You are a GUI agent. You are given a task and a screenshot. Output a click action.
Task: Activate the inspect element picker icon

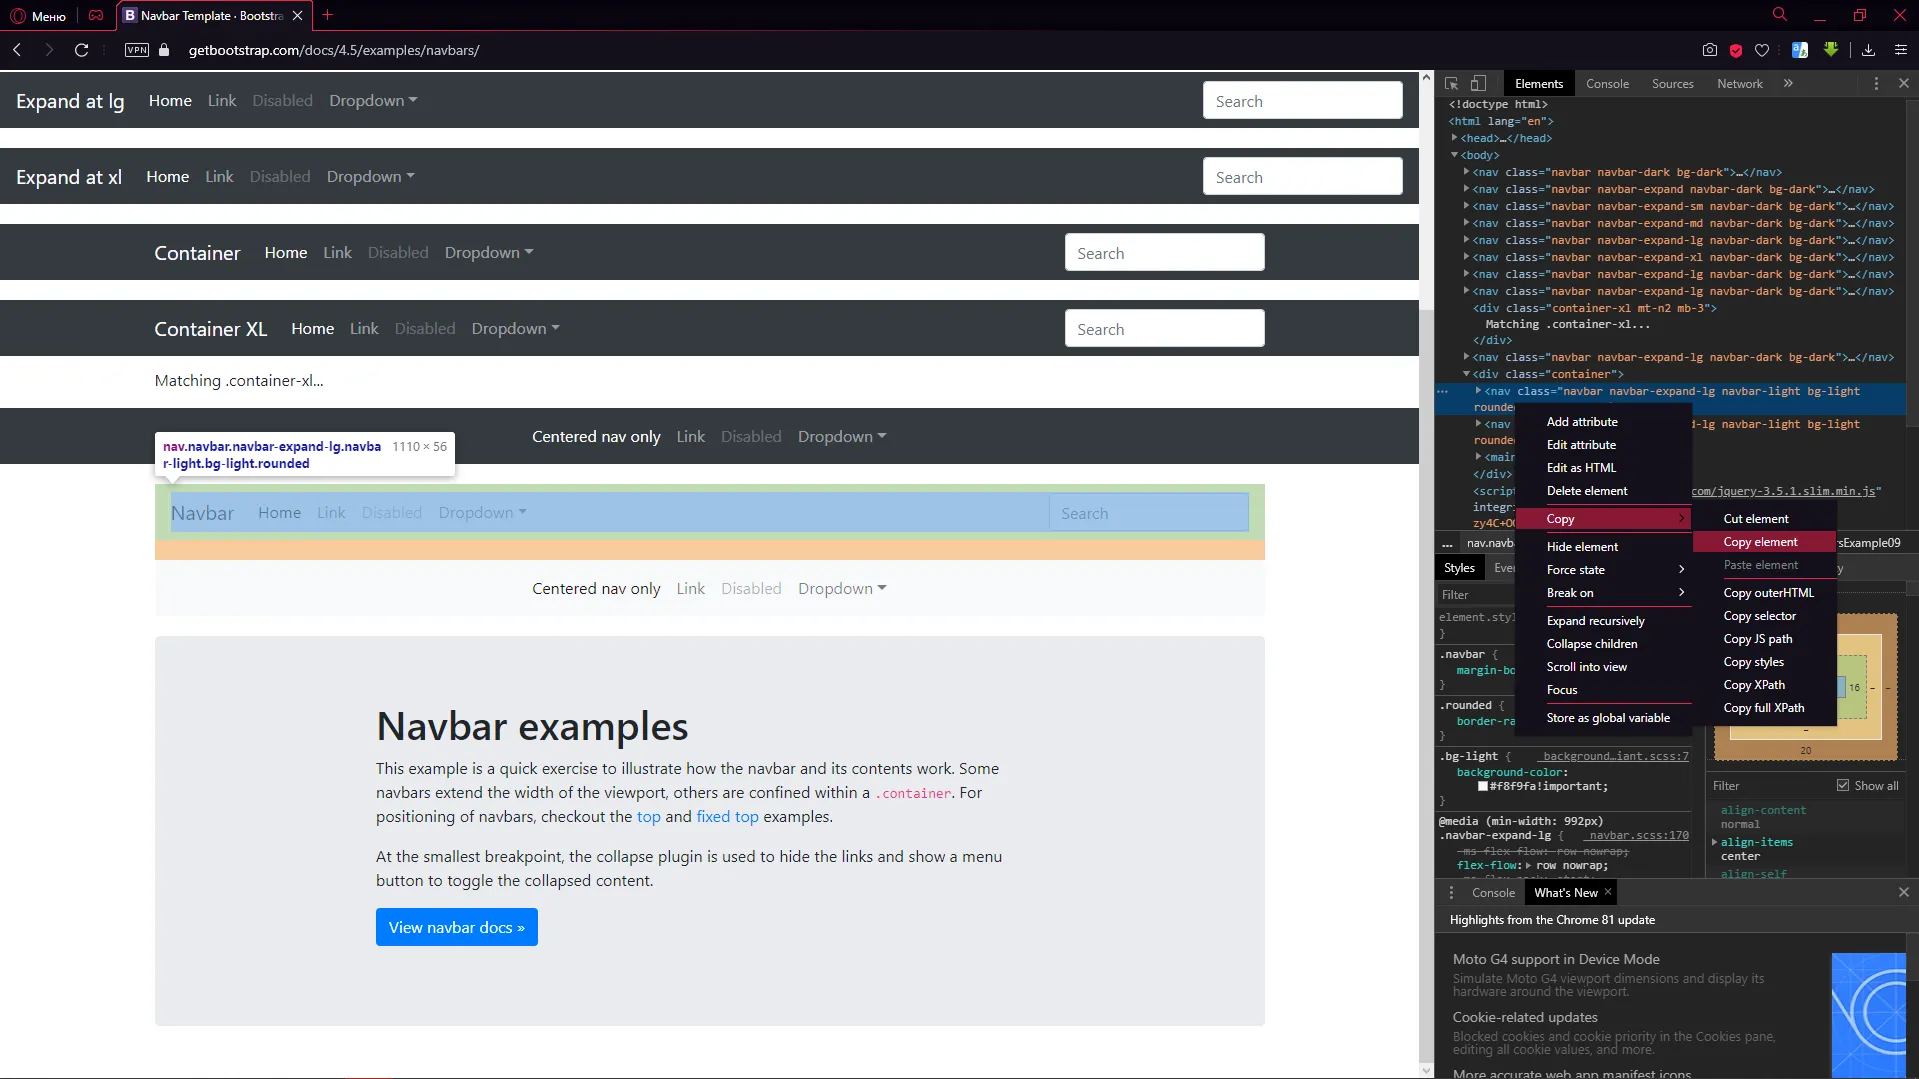click(x=1451, y=84)
